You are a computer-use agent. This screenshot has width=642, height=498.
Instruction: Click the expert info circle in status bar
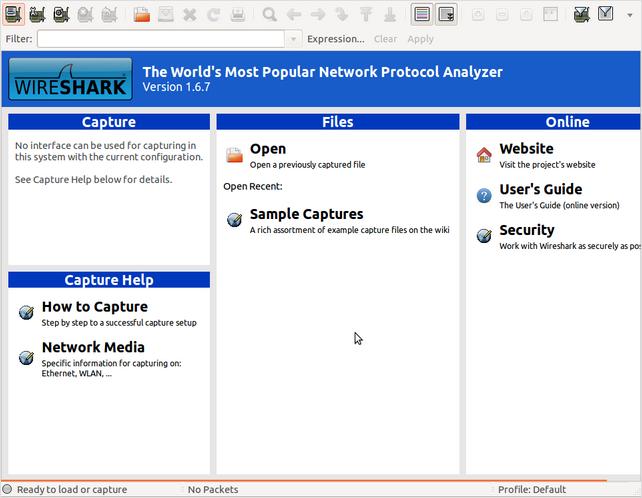[7, 489]
